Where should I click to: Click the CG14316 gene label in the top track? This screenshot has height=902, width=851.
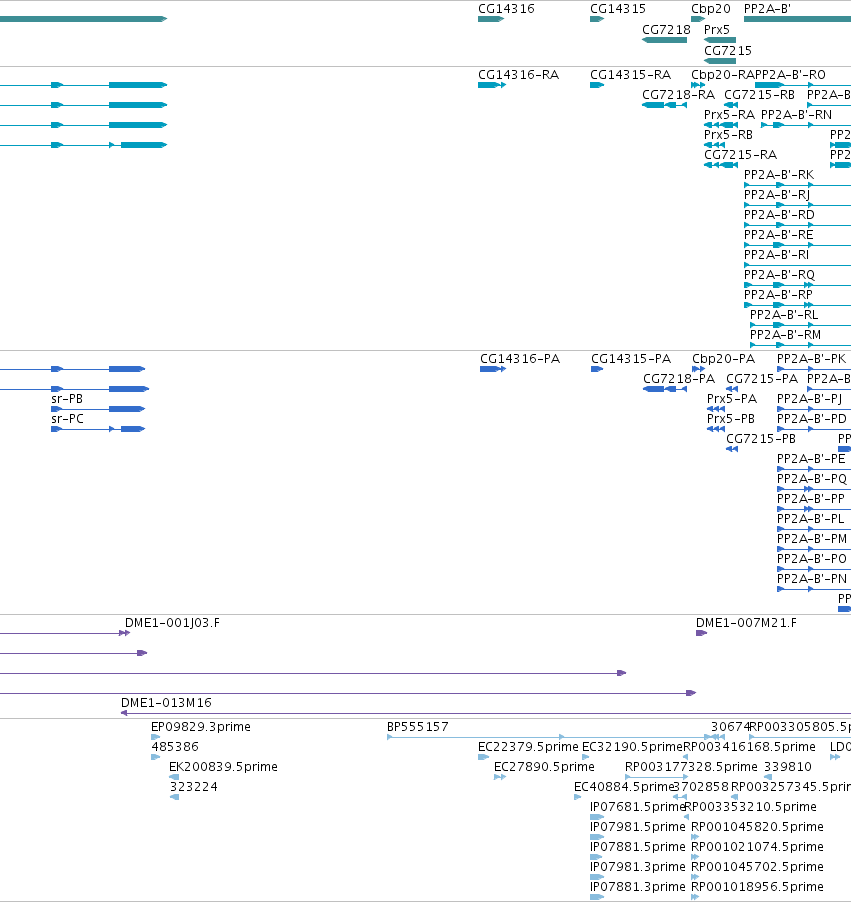[x=506, y=9]
